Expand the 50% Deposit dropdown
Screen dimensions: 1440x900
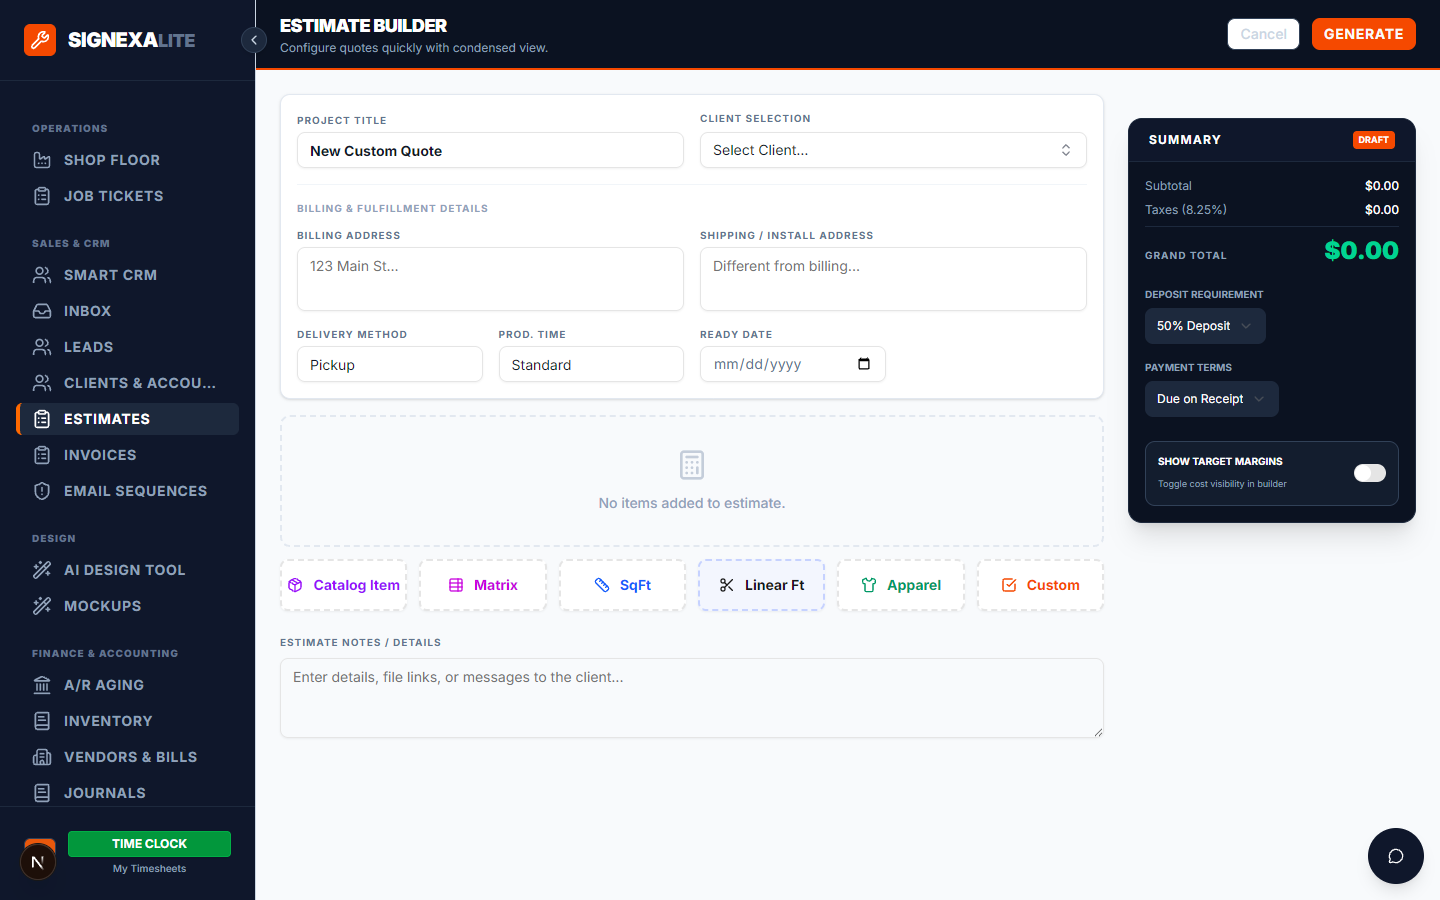1204,326
